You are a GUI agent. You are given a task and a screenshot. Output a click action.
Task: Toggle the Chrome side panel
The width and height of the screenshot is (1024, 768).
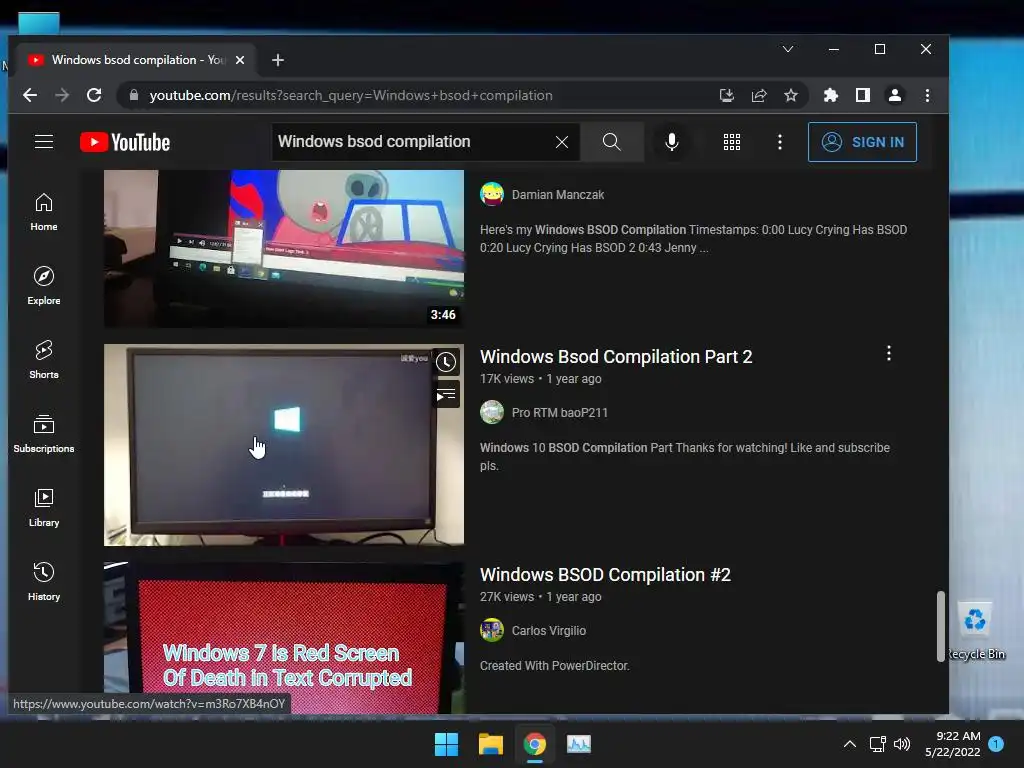tap(863, 95)
